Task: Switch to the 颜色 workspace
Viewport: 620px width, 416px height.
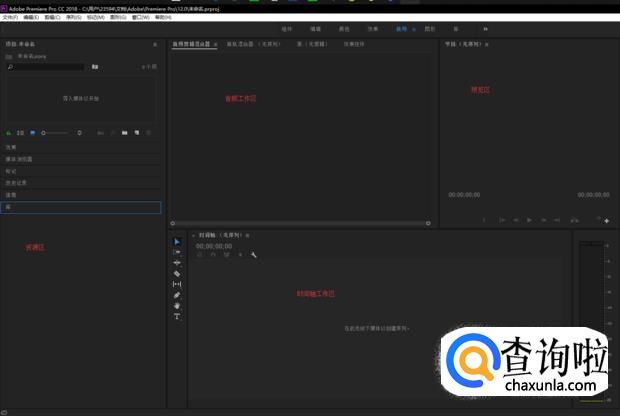Action: tap(344, 29)
